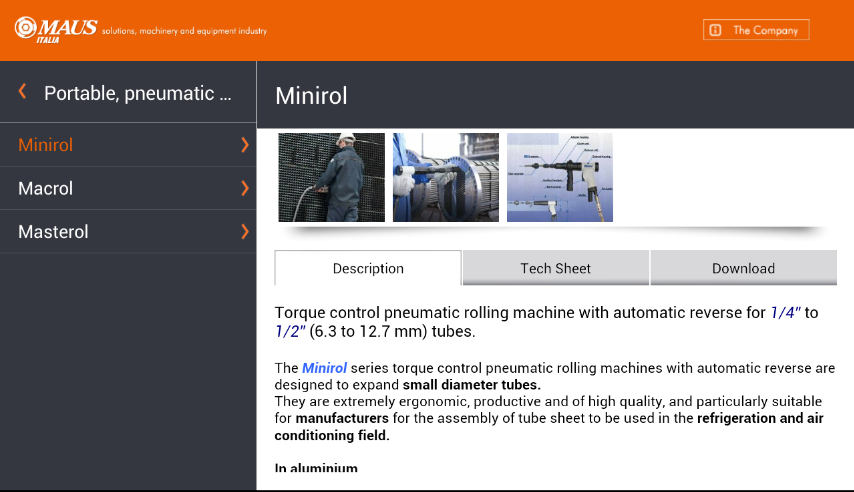Click the Minirol page title

pyautogui.click(x=311, y=96)
